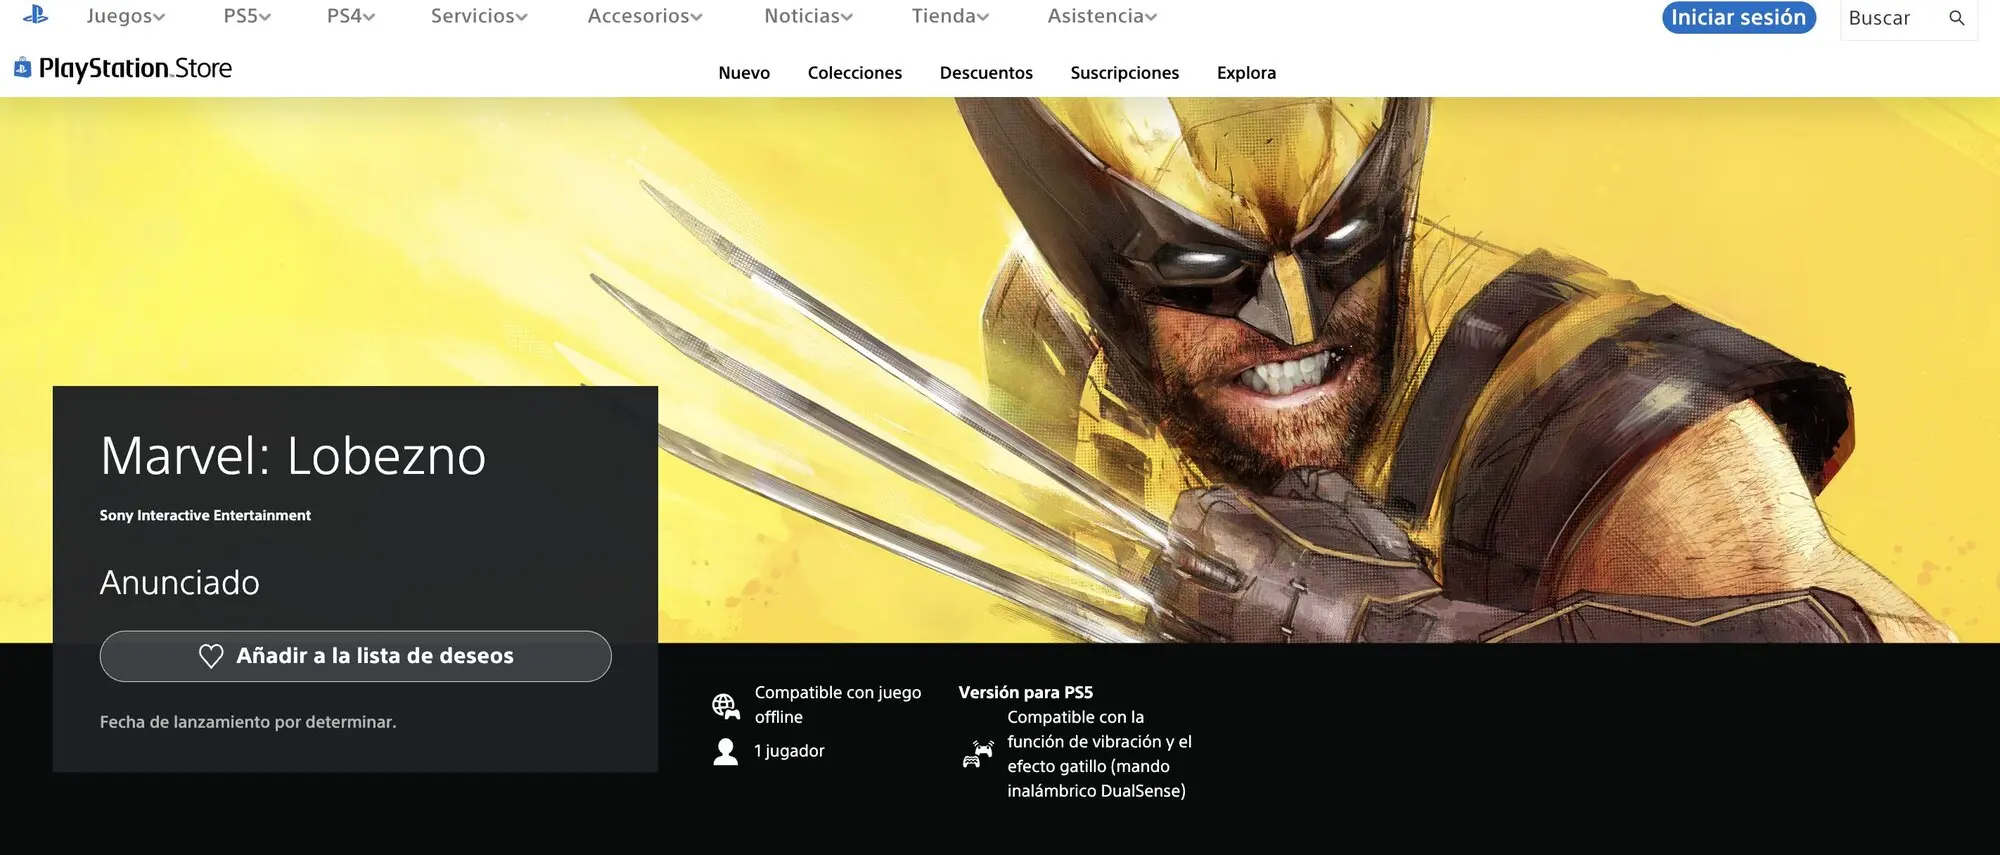Expand the Juegos dropdown menu
This screenshot has height=855, width=2000.
coord(126,16)
